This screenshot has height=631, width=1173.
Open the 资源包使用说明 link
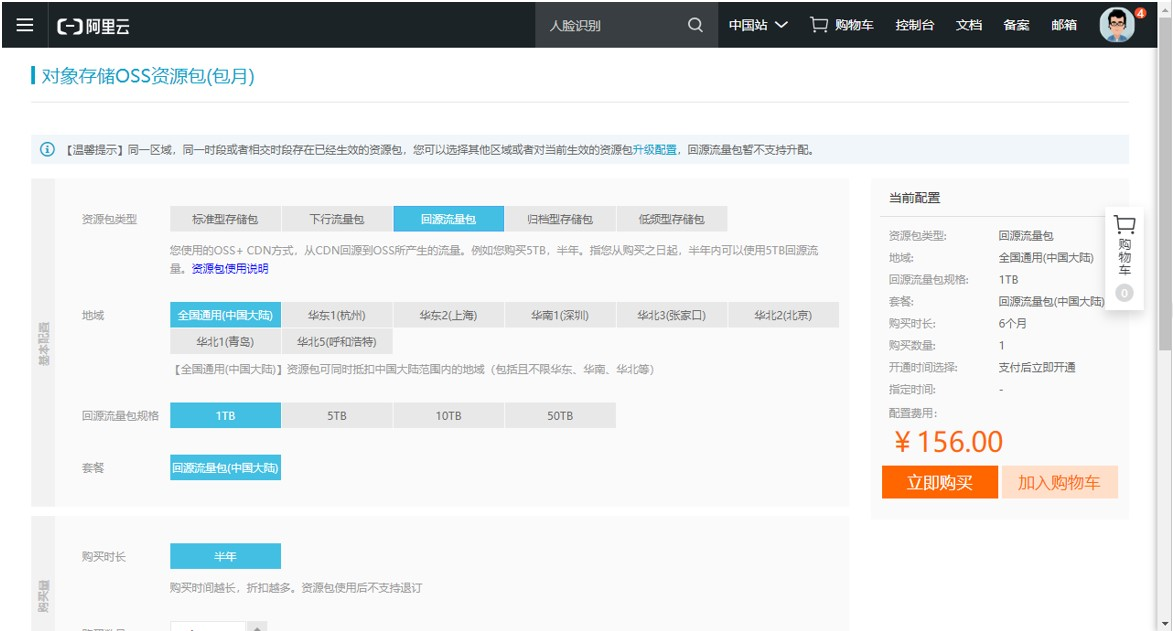230,269
